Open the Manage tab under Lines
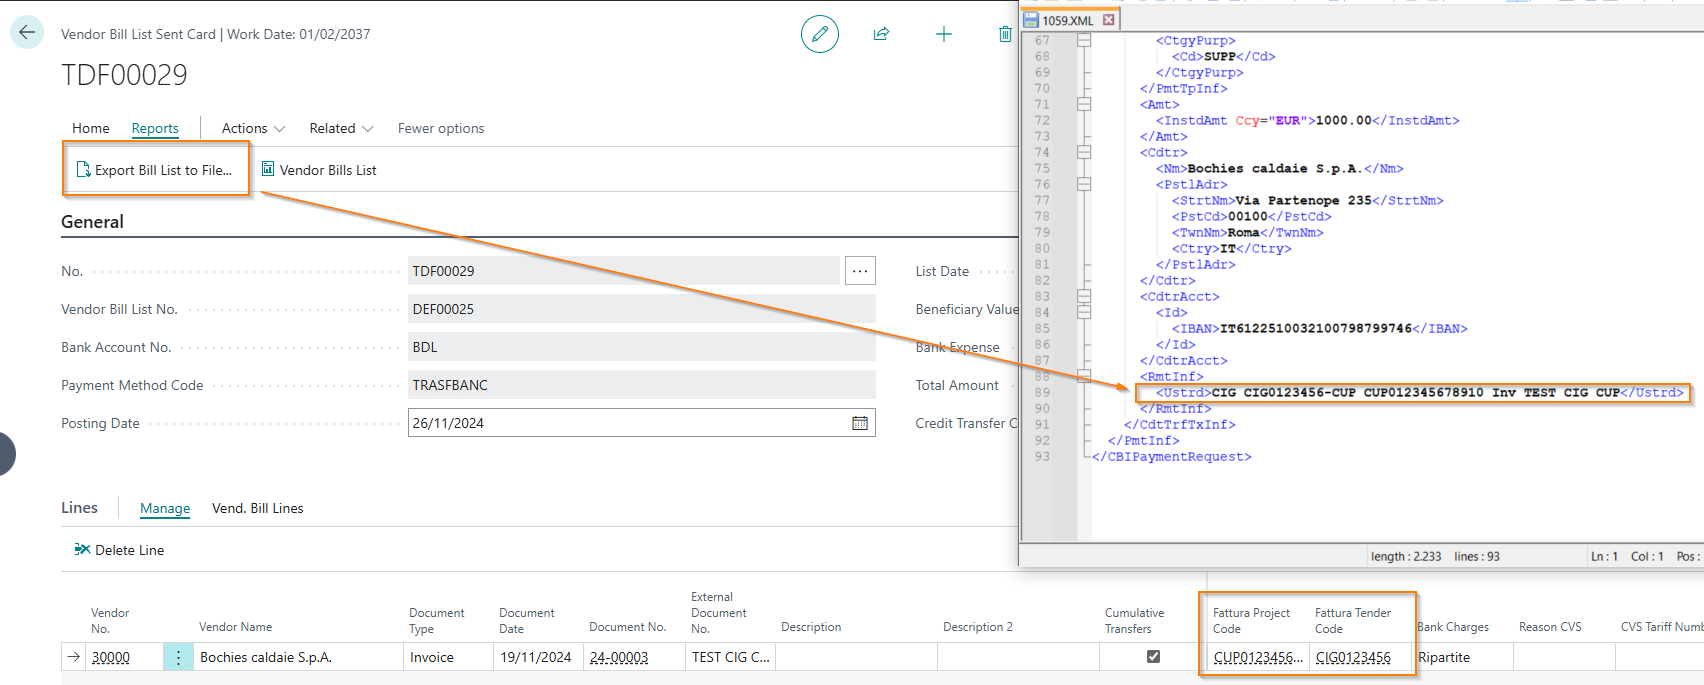This screenshot has height=685, width=1704. click(x=165, y=508)
